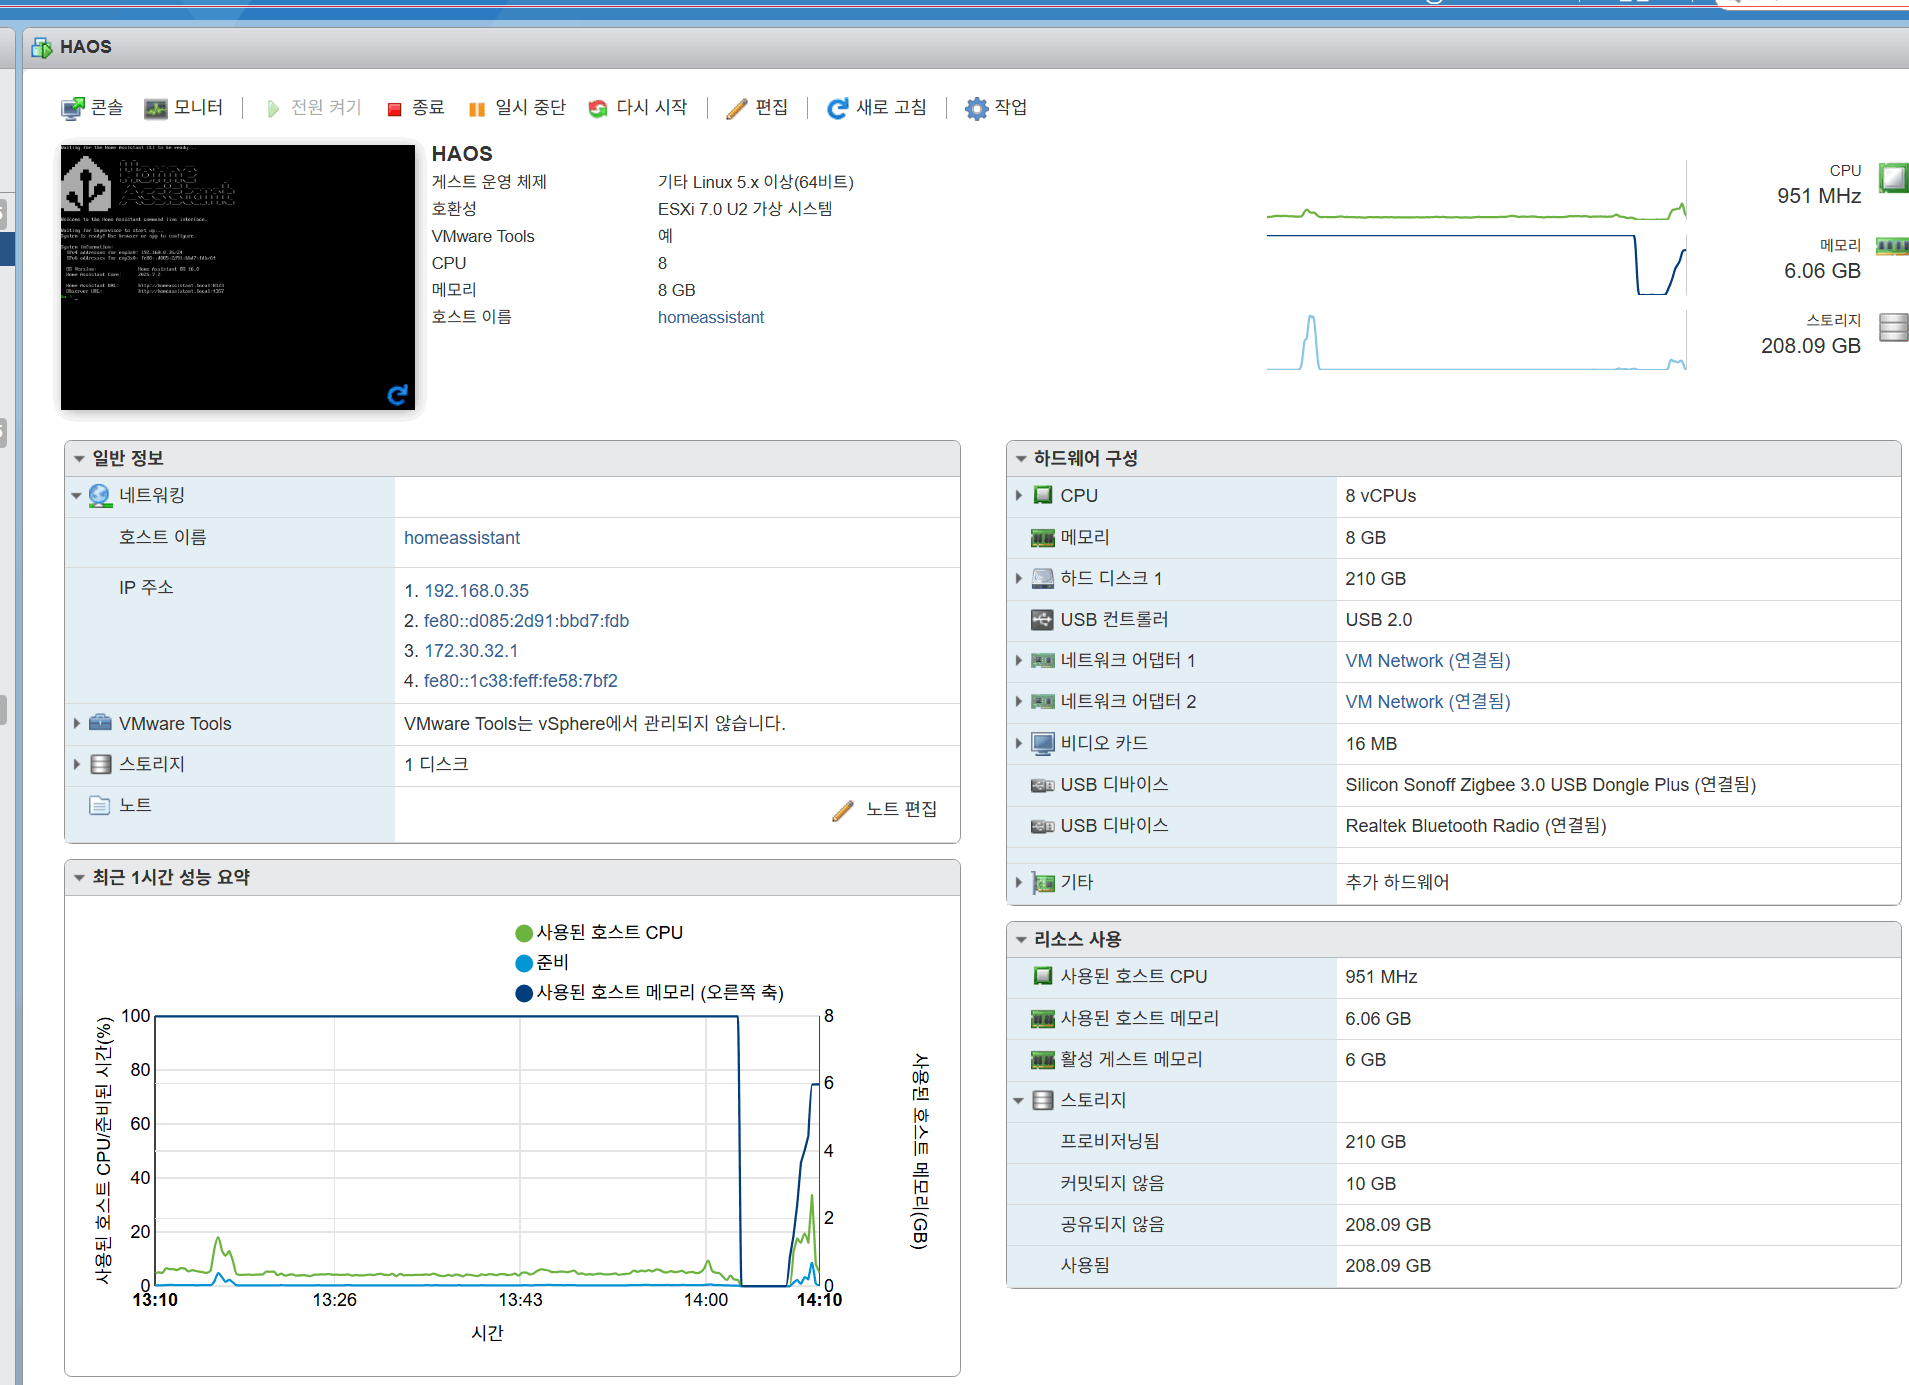Toggle 사용된 호스트 CPU legend series

(599, 933)
